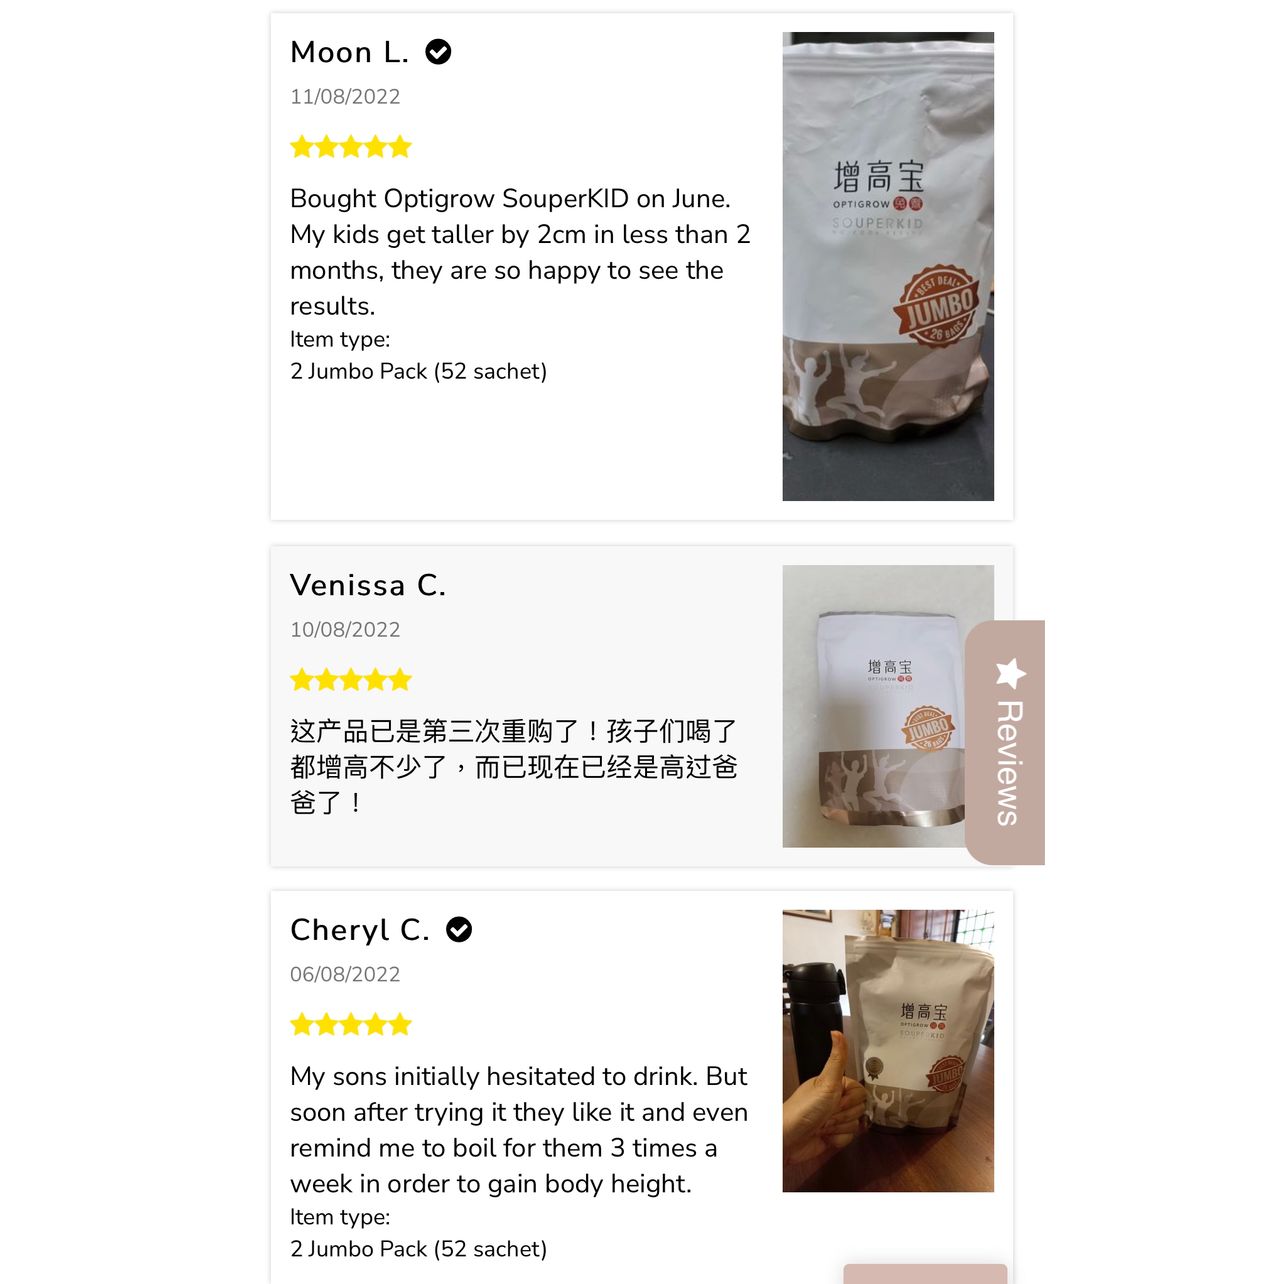Click Venissa C.'s Chinese review text

tap(514, 767)
